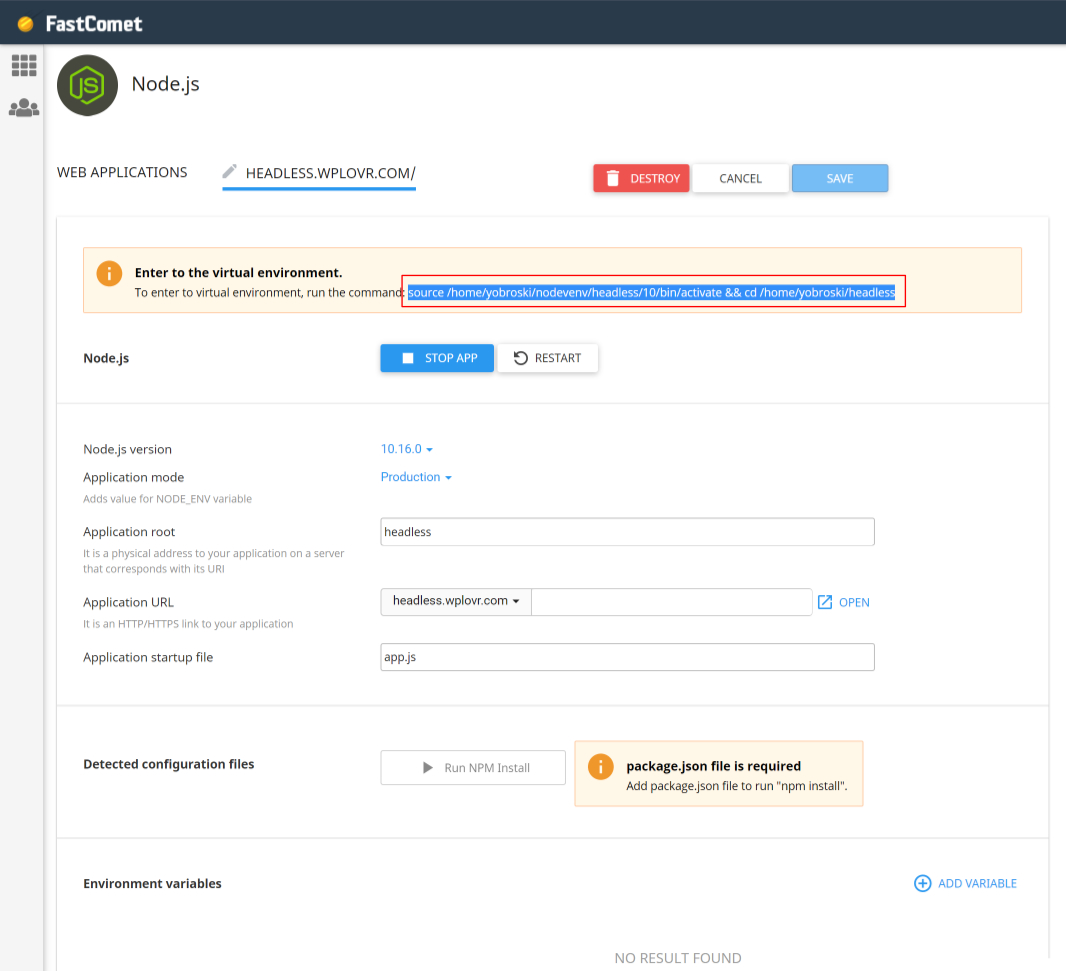Click the FastComet logo in header
This screenshot has width=1066, height=971.
[x=80, y=23]
